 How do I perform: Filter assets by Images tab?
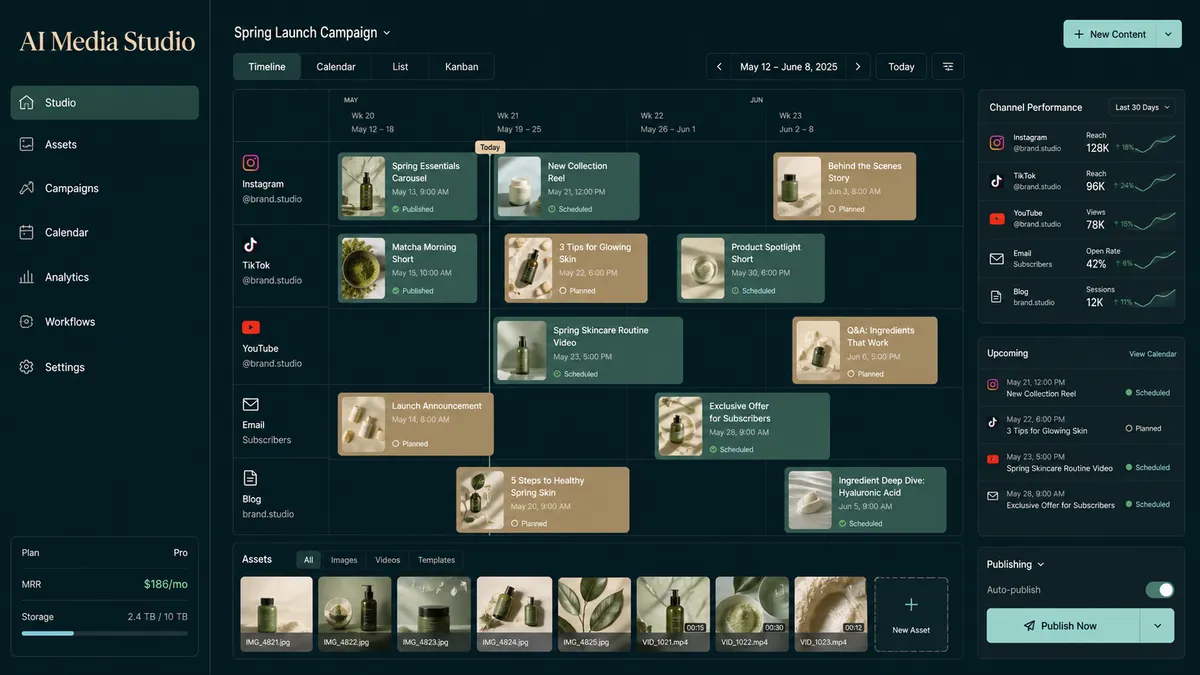pyautogui.click(x=344, y=560)
